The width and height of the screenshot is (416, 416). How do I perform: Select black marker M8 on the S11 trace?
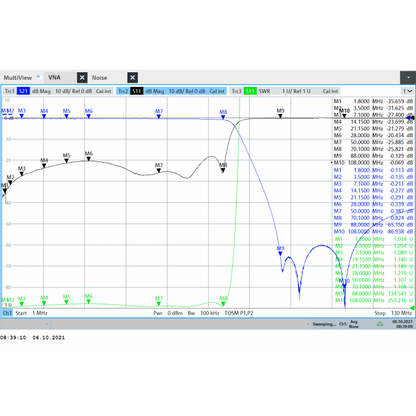point(223,168)
